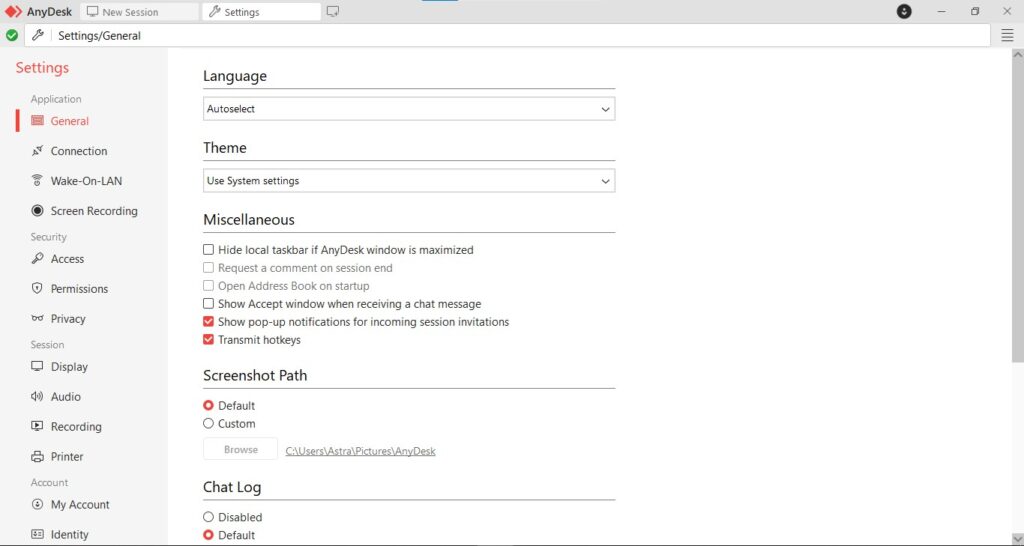Viewport: 1024px width, 546px height.
Task: Open the hamburger main menu
Action: pyautogui.click(x=1007, y=35)
